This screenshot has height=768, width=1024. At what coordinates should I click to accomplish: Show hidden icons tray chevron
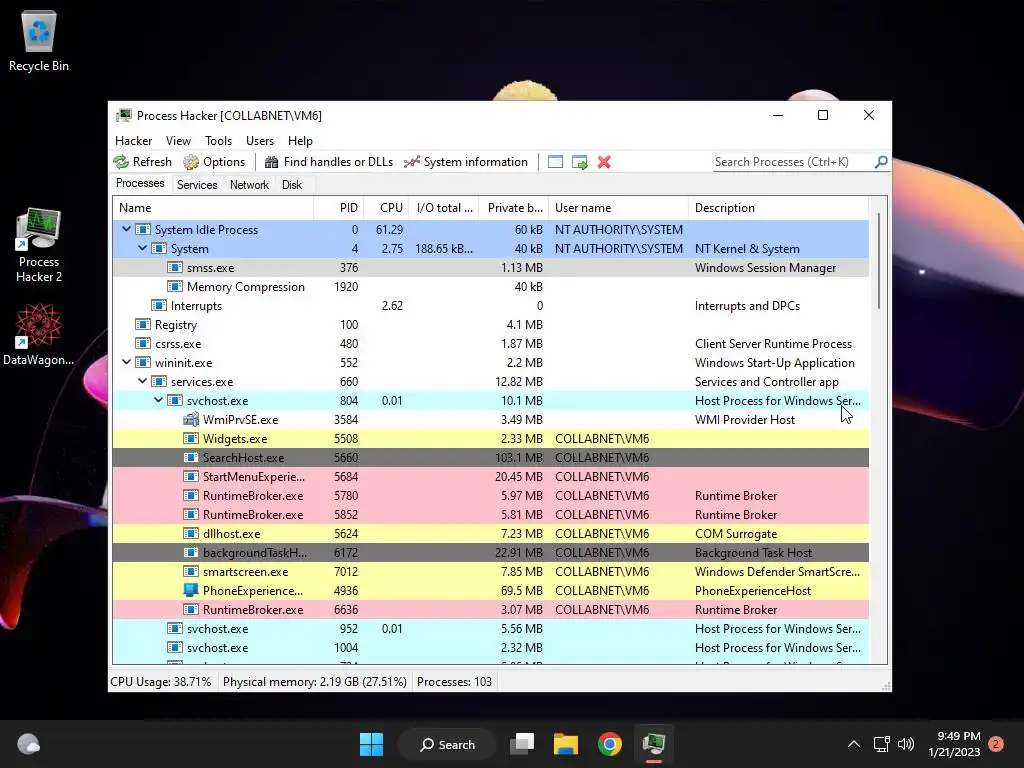coord(854,744)
